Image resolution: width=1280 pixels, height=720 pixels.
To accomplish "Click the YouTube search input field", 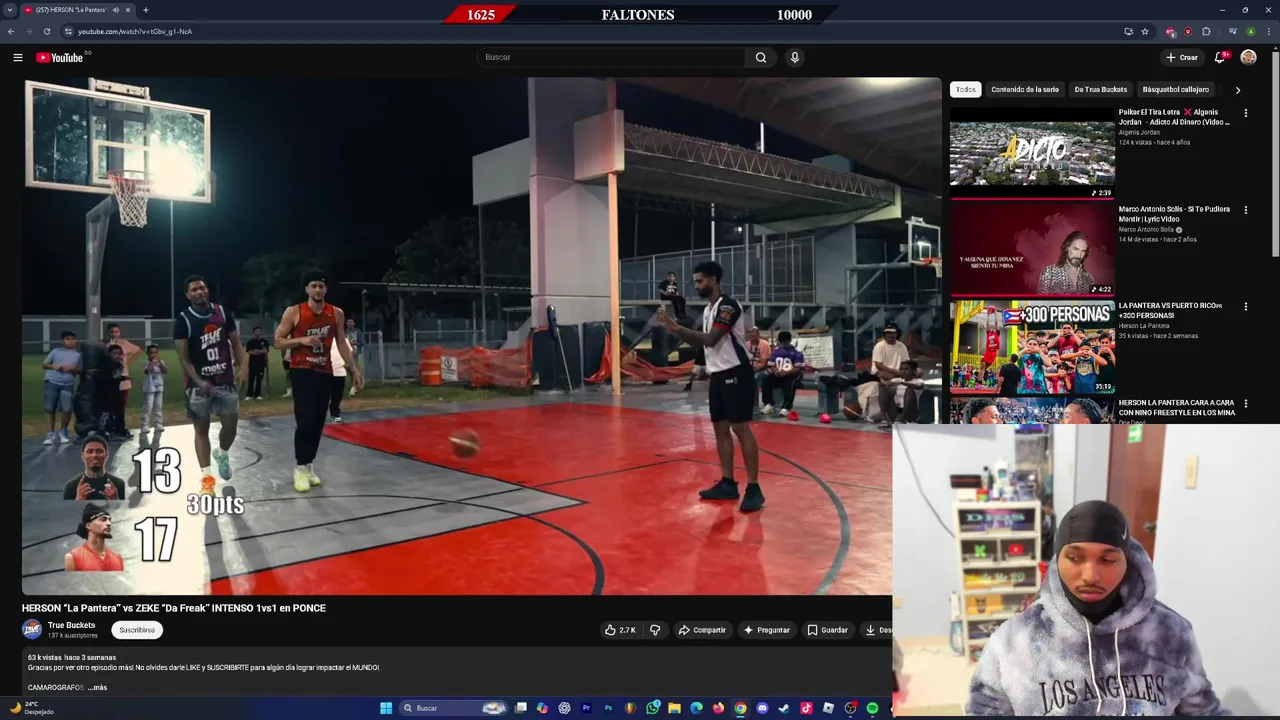I will click(x=612, y=57).
